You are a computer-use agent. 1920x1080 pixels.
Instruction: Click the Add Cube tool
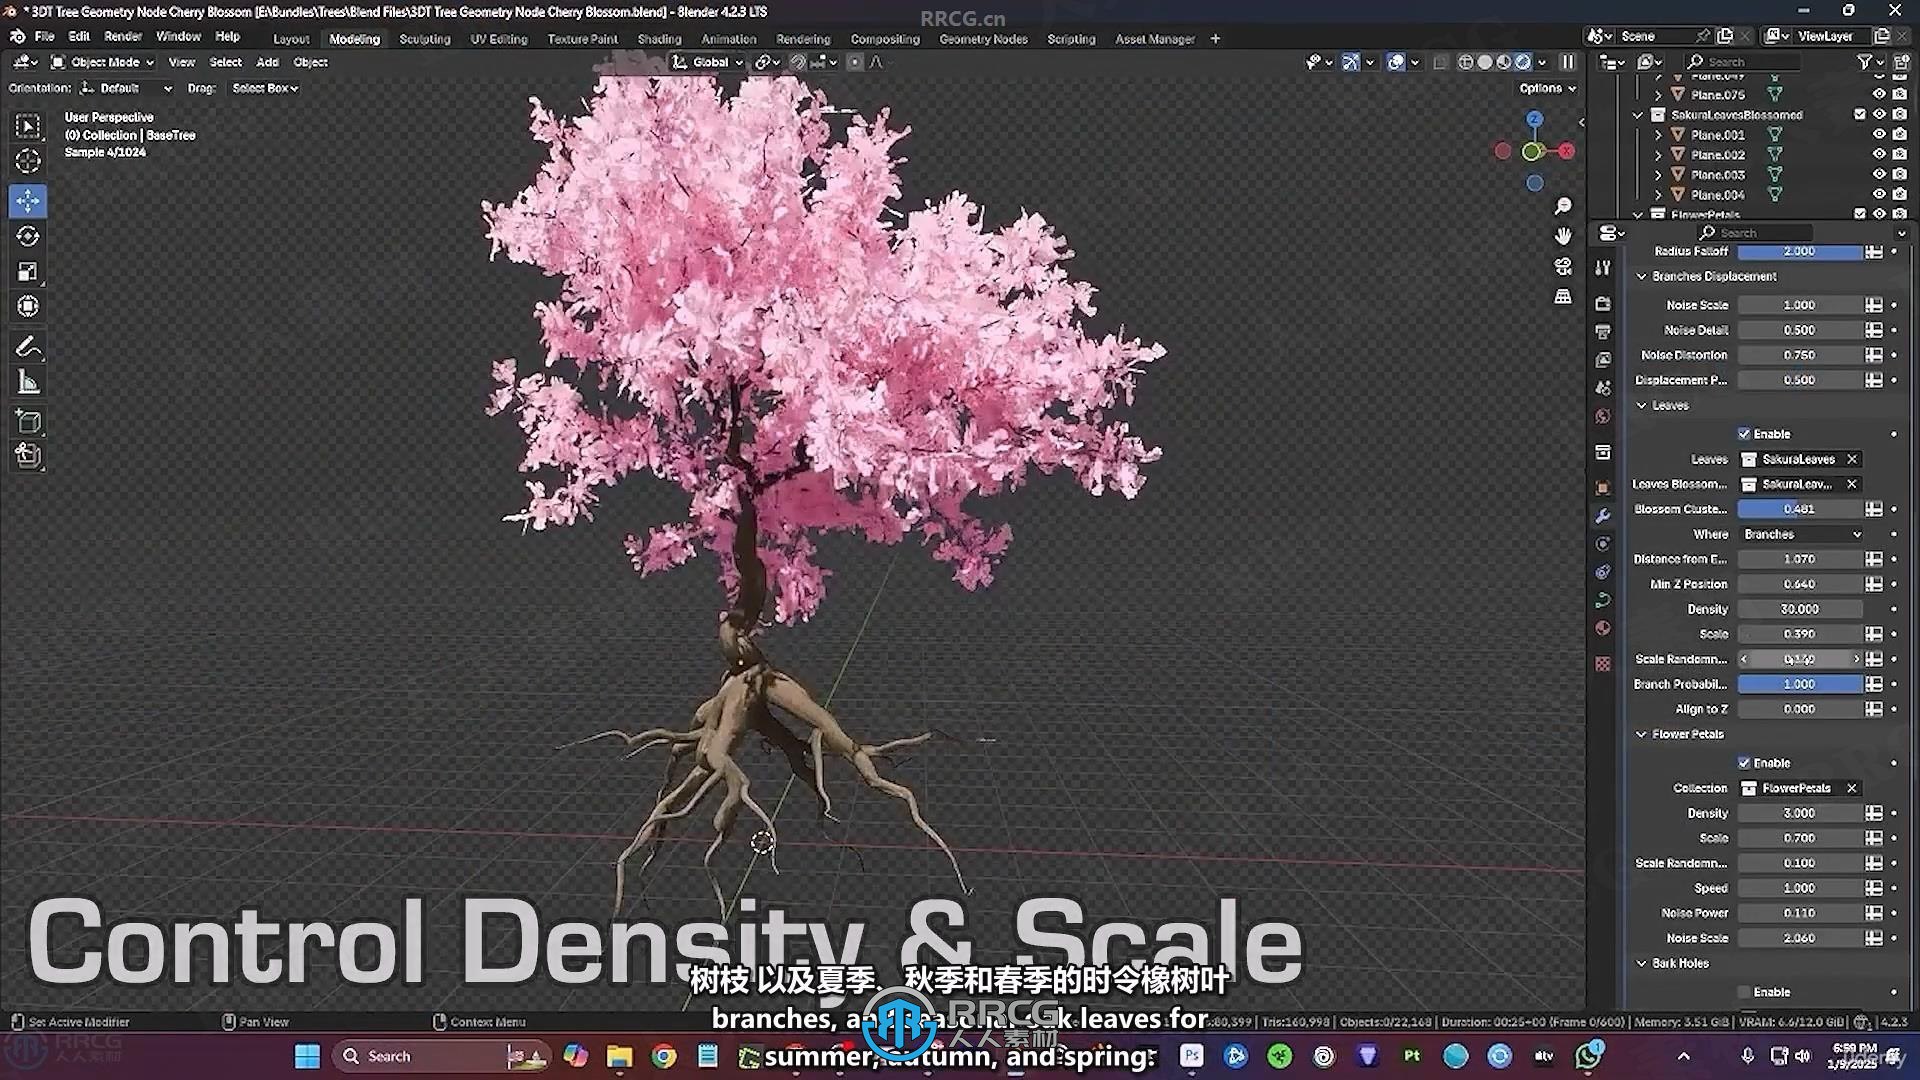[28, 421]
